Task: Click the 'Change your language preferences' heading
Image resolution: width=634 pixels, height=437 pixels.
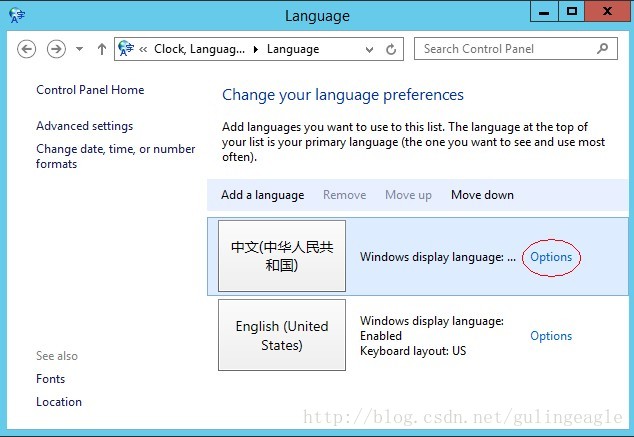Action: click(x=343, y=95)
